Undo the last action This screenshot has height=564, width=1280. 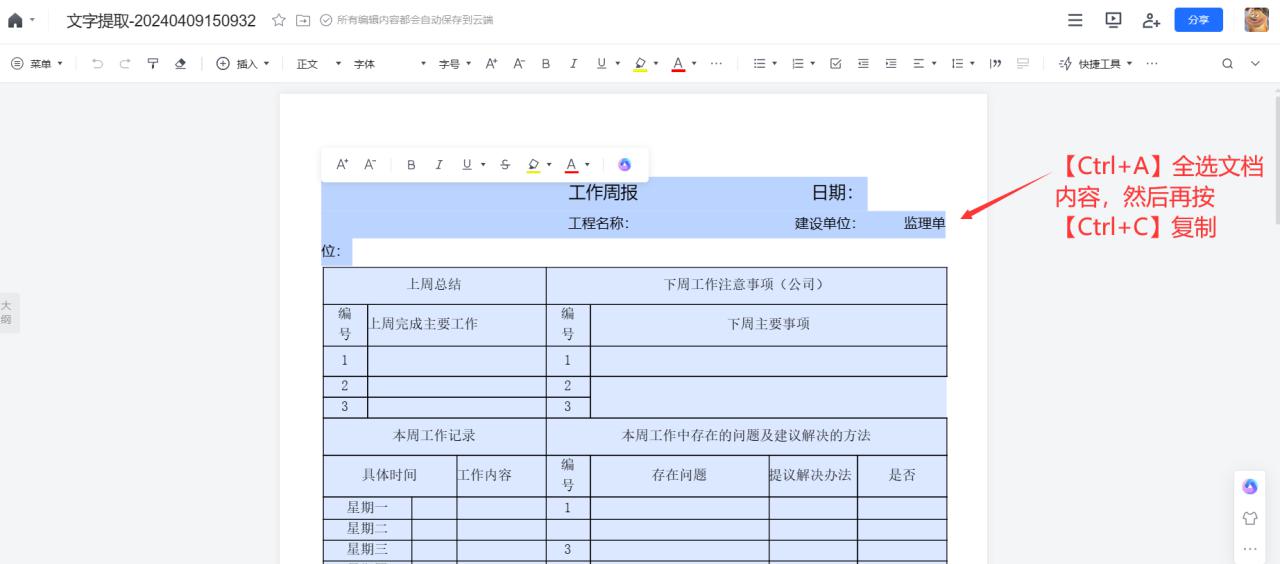97,63
